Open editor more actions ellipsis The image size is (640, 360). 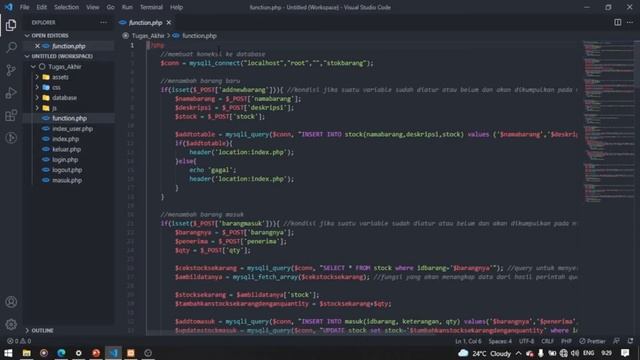pyautogui.click(x=630, y=22)
